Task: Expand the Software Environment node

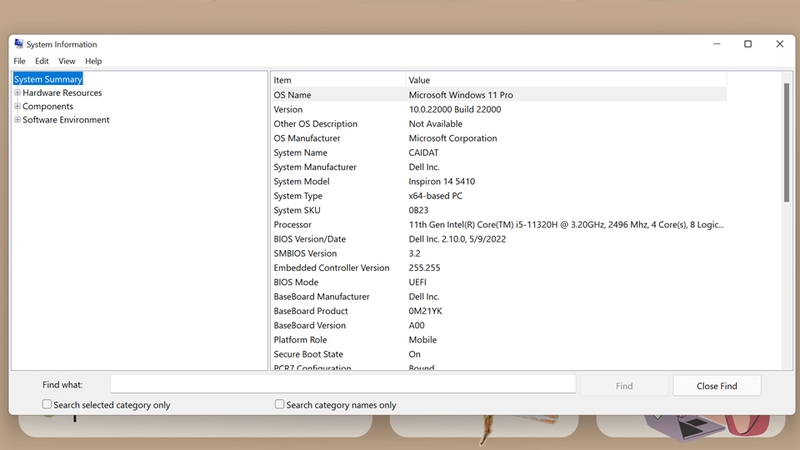Action: (17, 120)
